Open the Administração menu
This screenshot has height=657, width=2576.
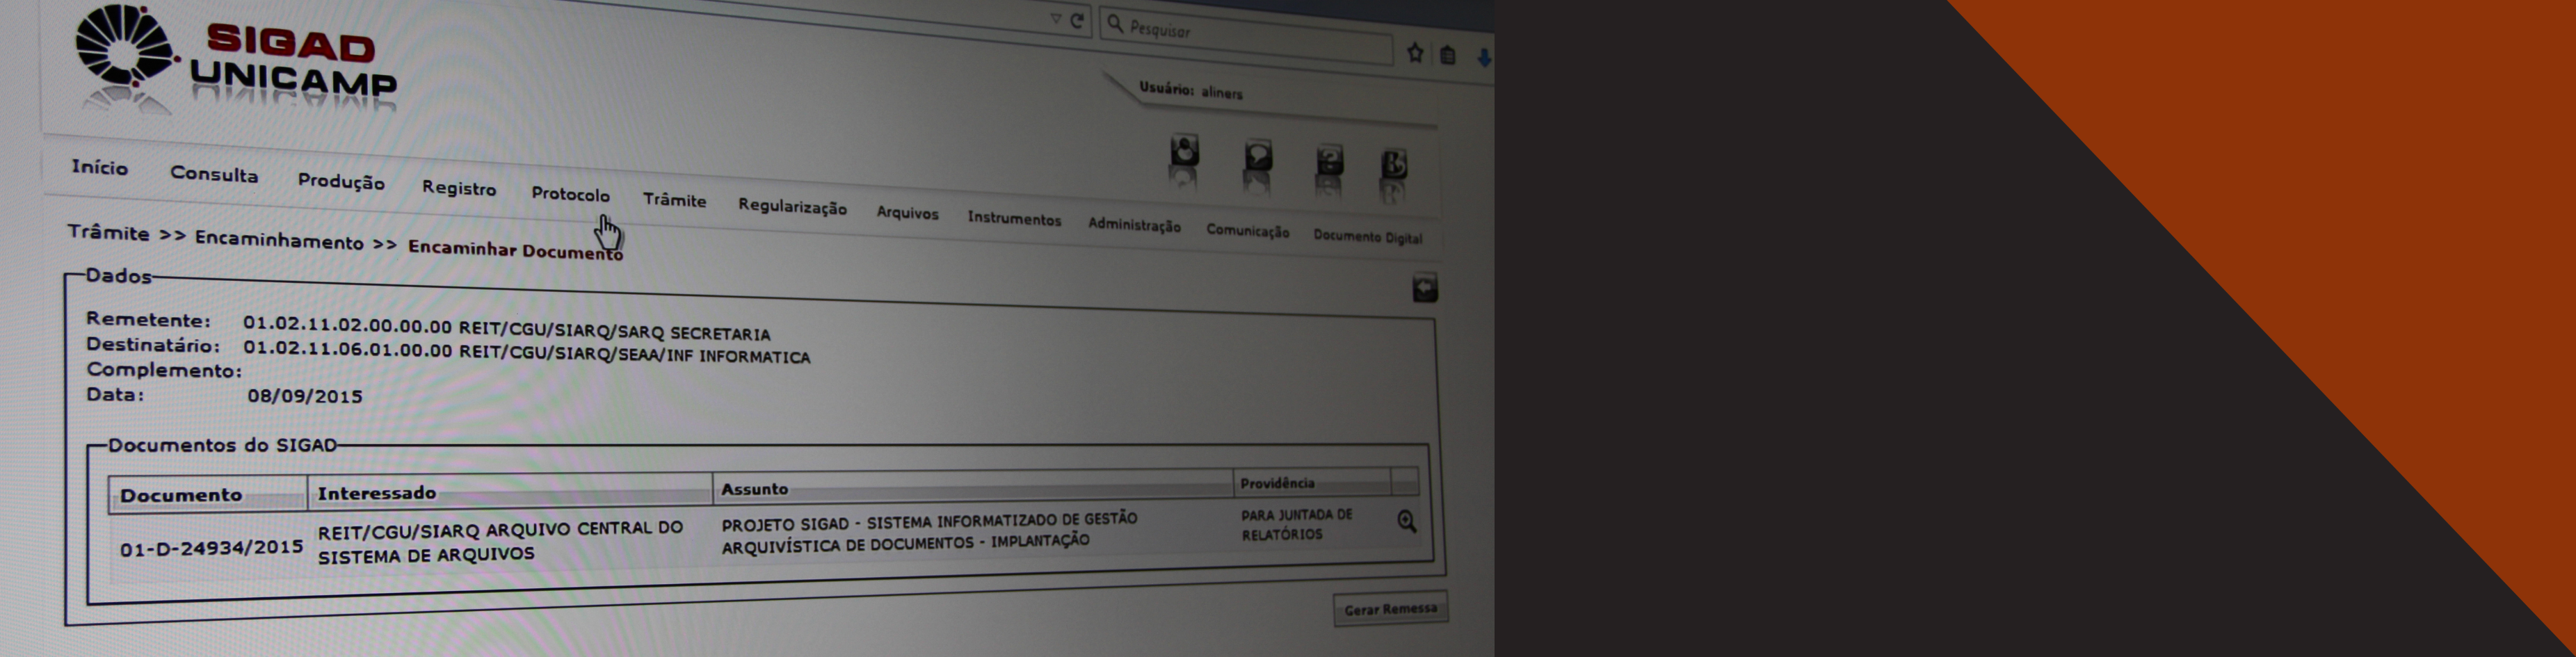click(1134, 225)
